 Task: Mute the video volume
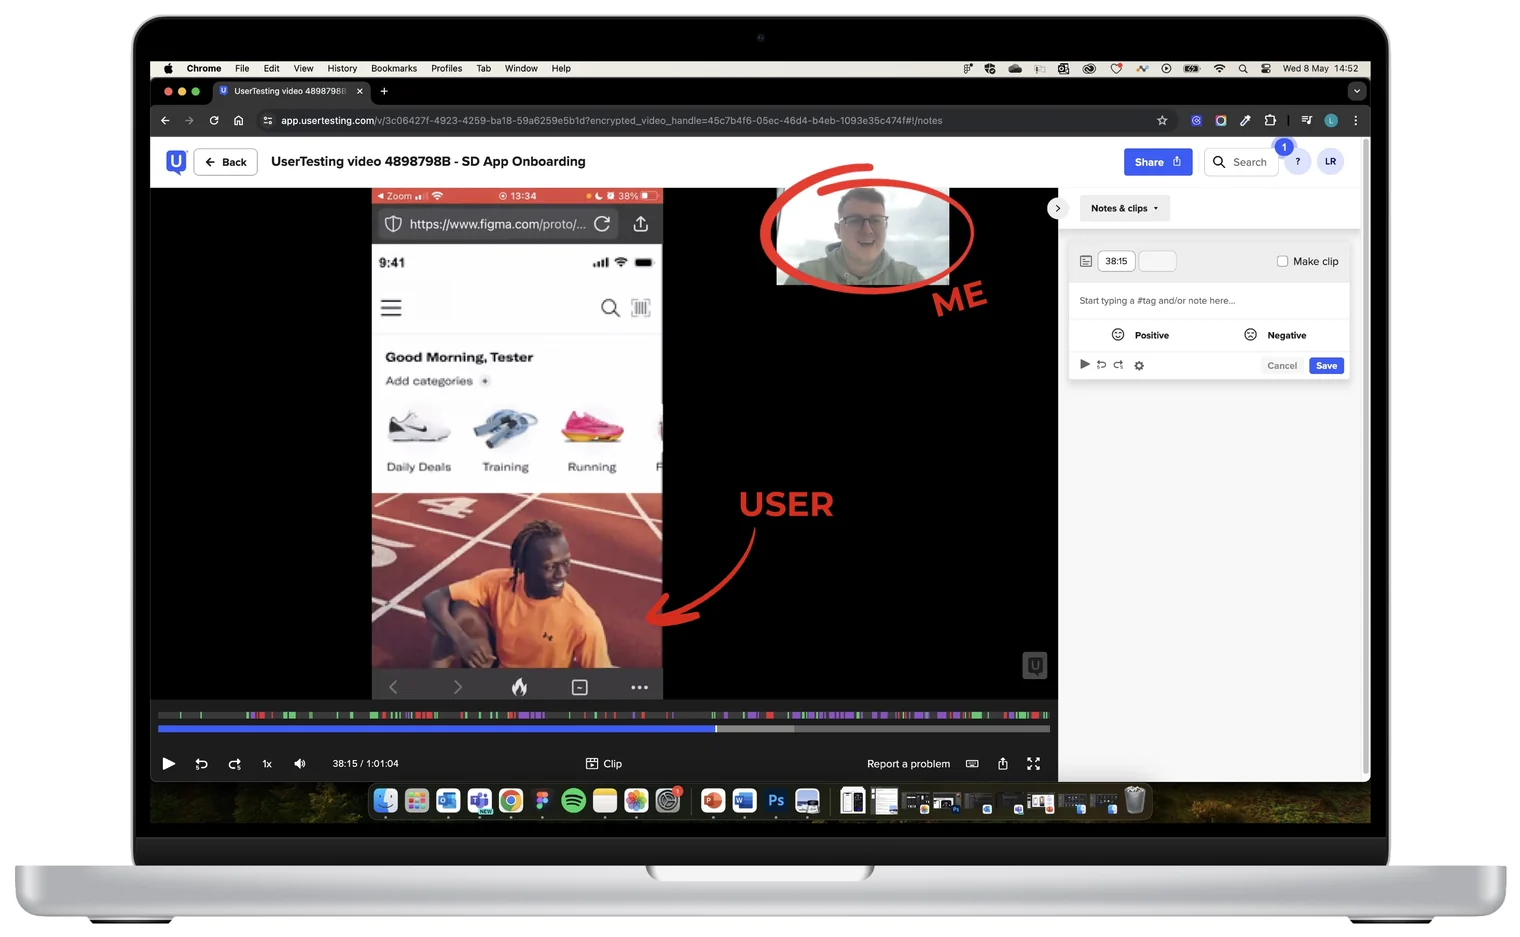(x=299, y=764)
